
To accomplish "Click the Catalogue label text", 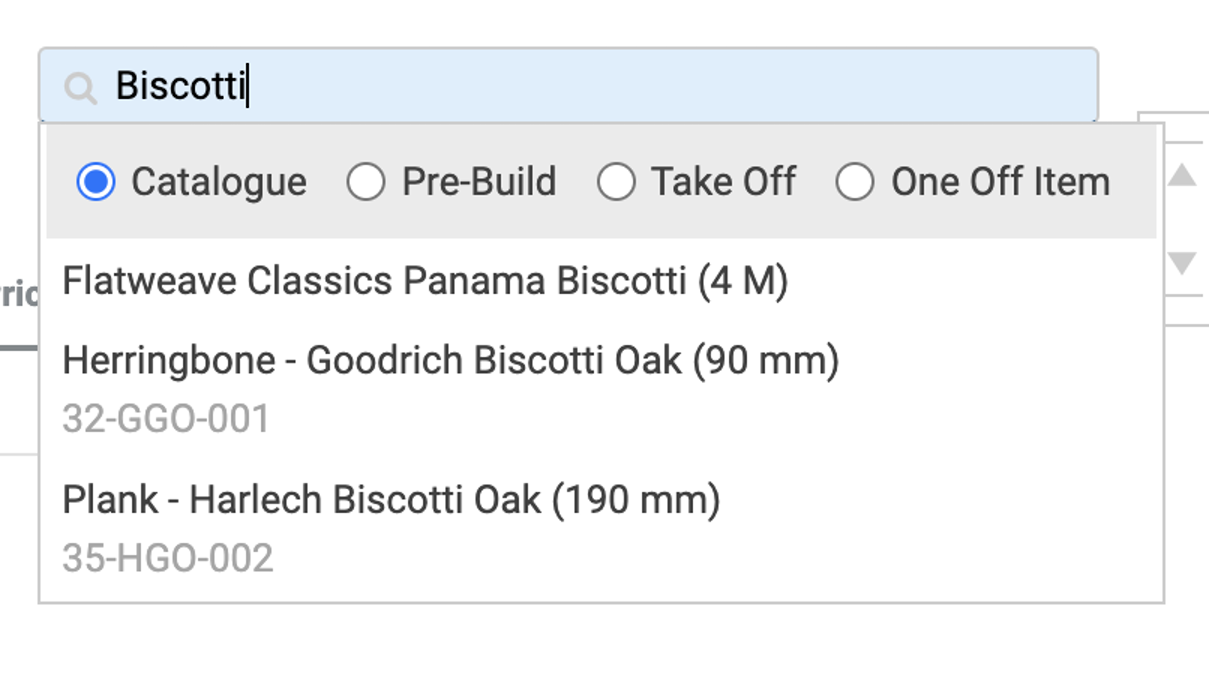I will (x=219, y=182).
